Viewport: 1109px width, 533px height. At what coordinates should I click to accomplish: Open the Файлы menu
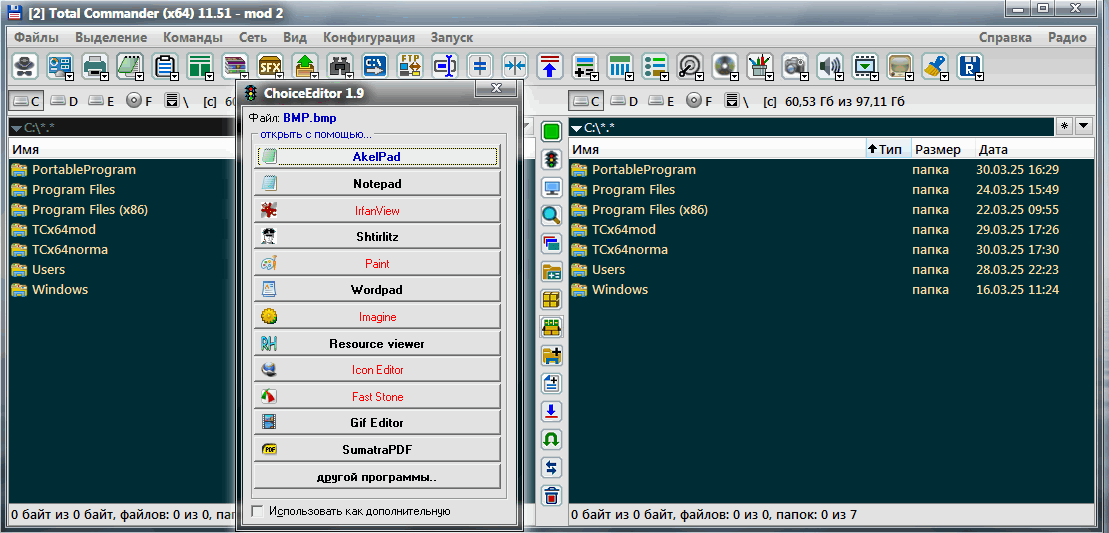(x=36, y=37)
